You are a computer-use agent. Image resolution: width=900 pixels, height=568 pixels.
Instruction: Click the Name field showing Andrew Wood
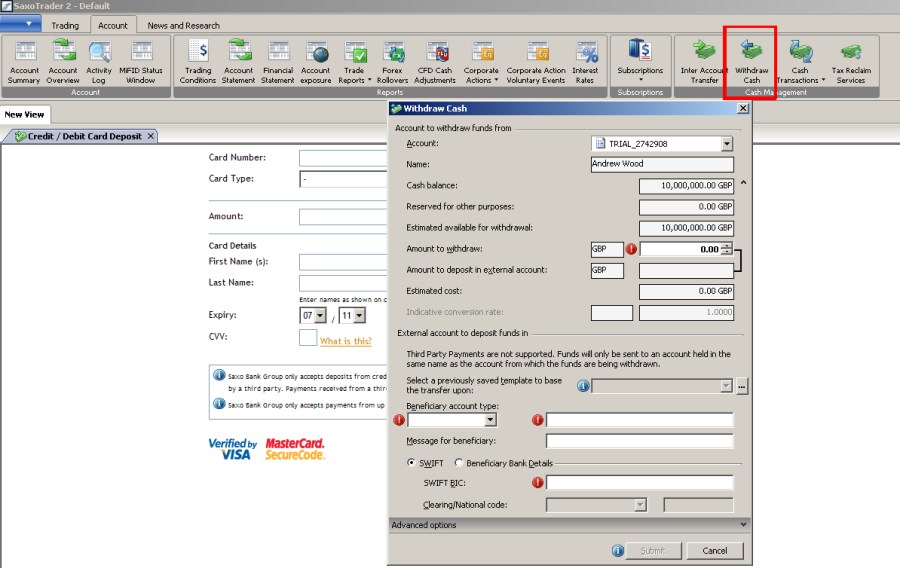662,164
